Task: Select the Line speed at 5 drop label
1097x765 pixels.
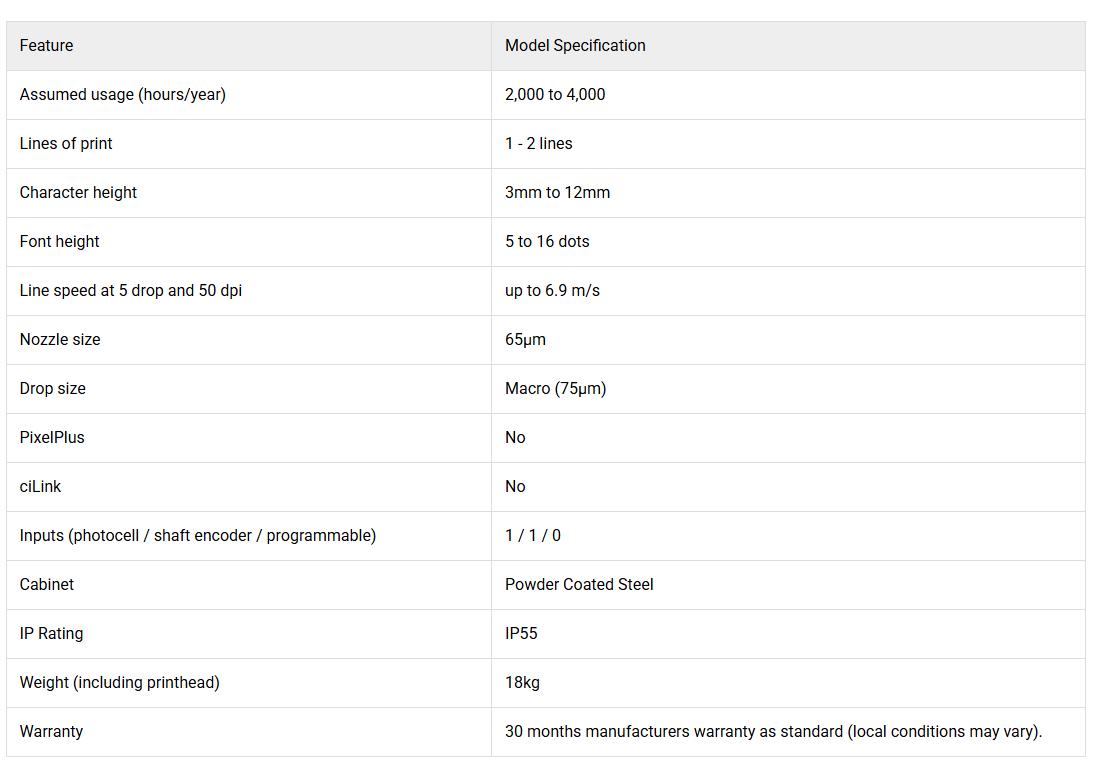Action: click(x=131, y=290)
